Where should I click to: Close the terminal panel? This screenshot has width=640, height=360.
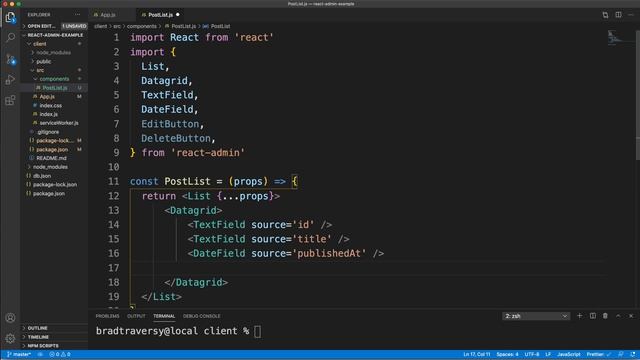631,316
